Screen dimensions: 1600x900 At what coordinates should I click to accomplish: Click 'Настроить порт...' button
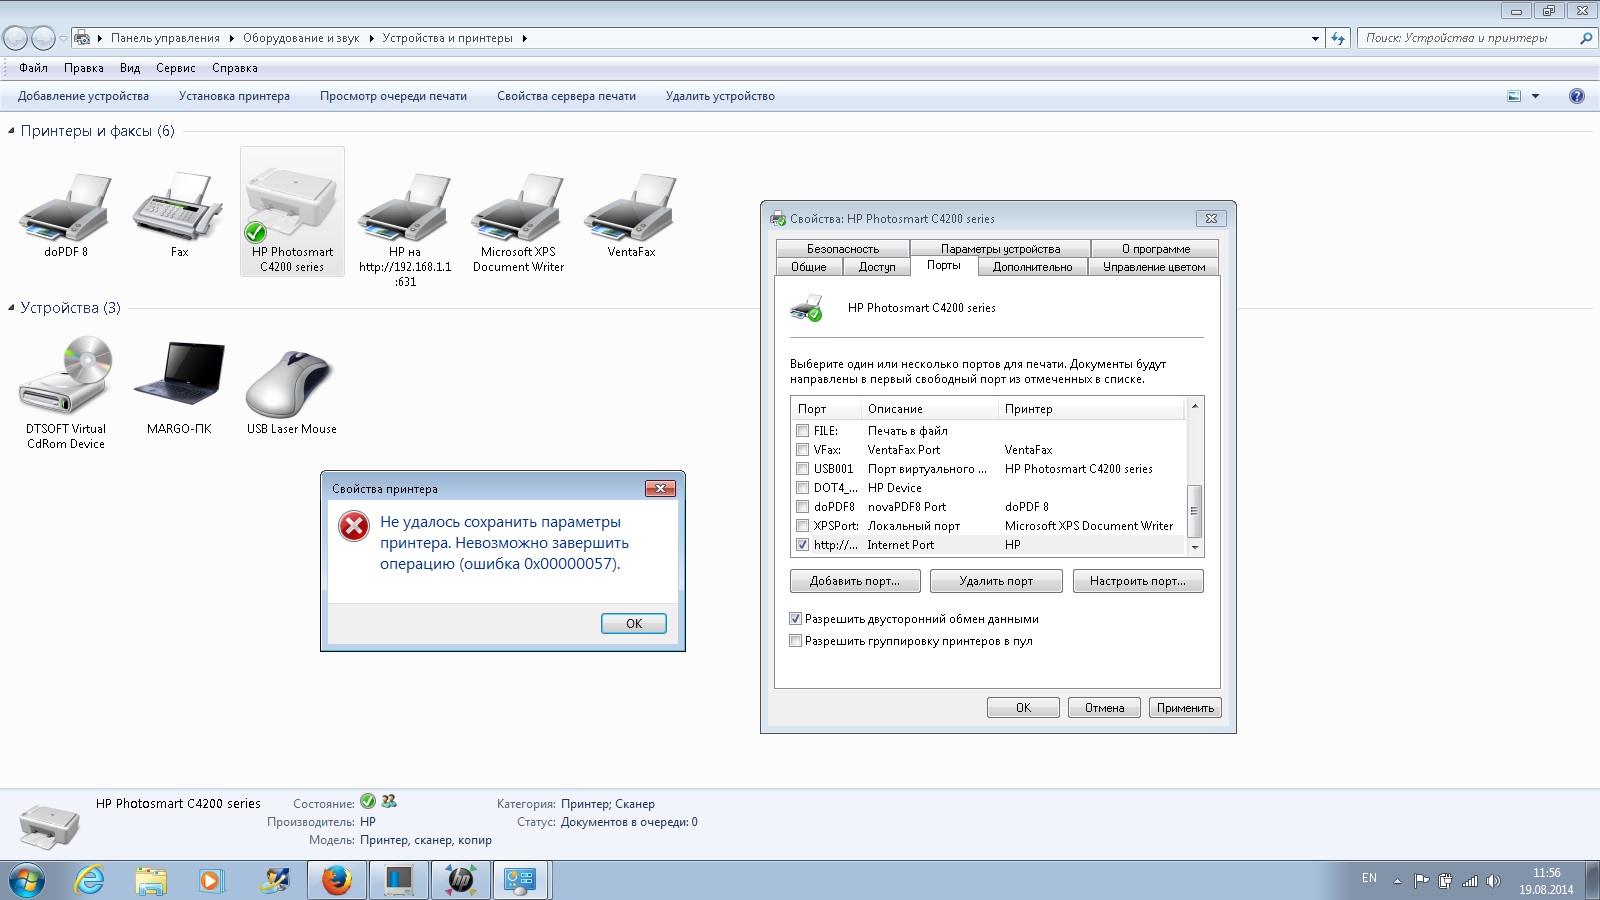(1138, 581)
